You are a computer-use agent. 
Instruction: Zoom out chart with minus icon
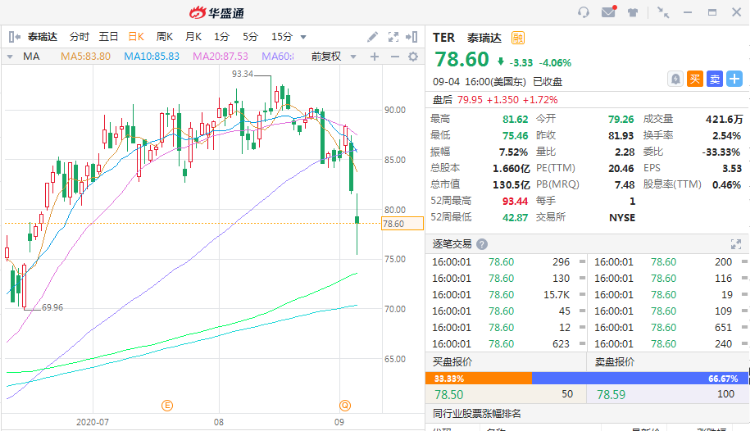click(x=395, y=57)
